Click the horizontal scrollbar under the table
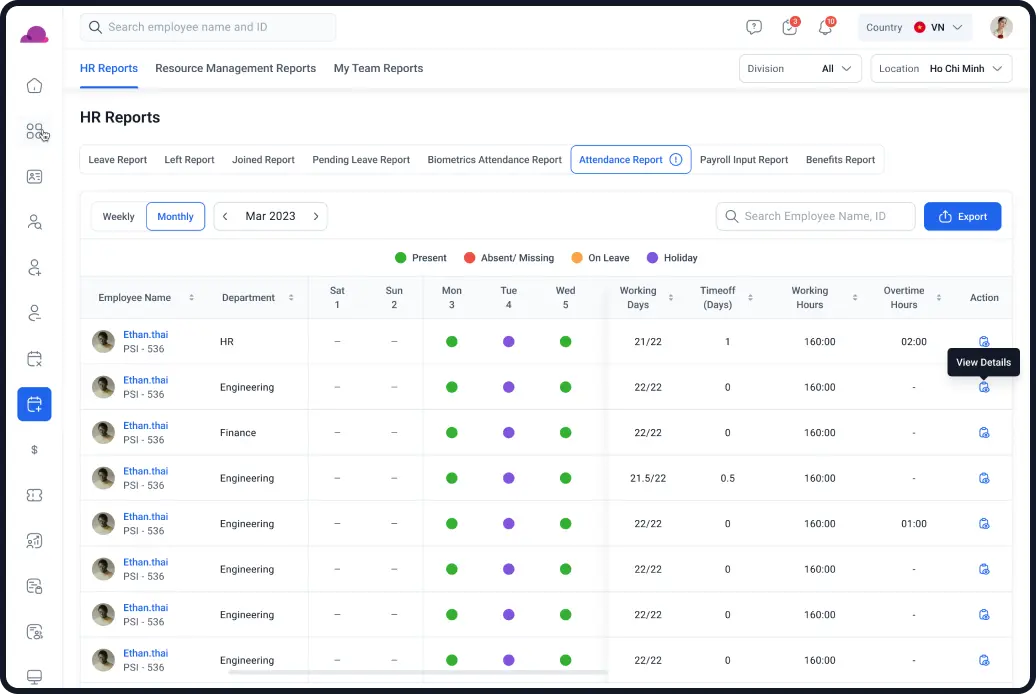This screenshot has width=1036, height=694. 418,672
